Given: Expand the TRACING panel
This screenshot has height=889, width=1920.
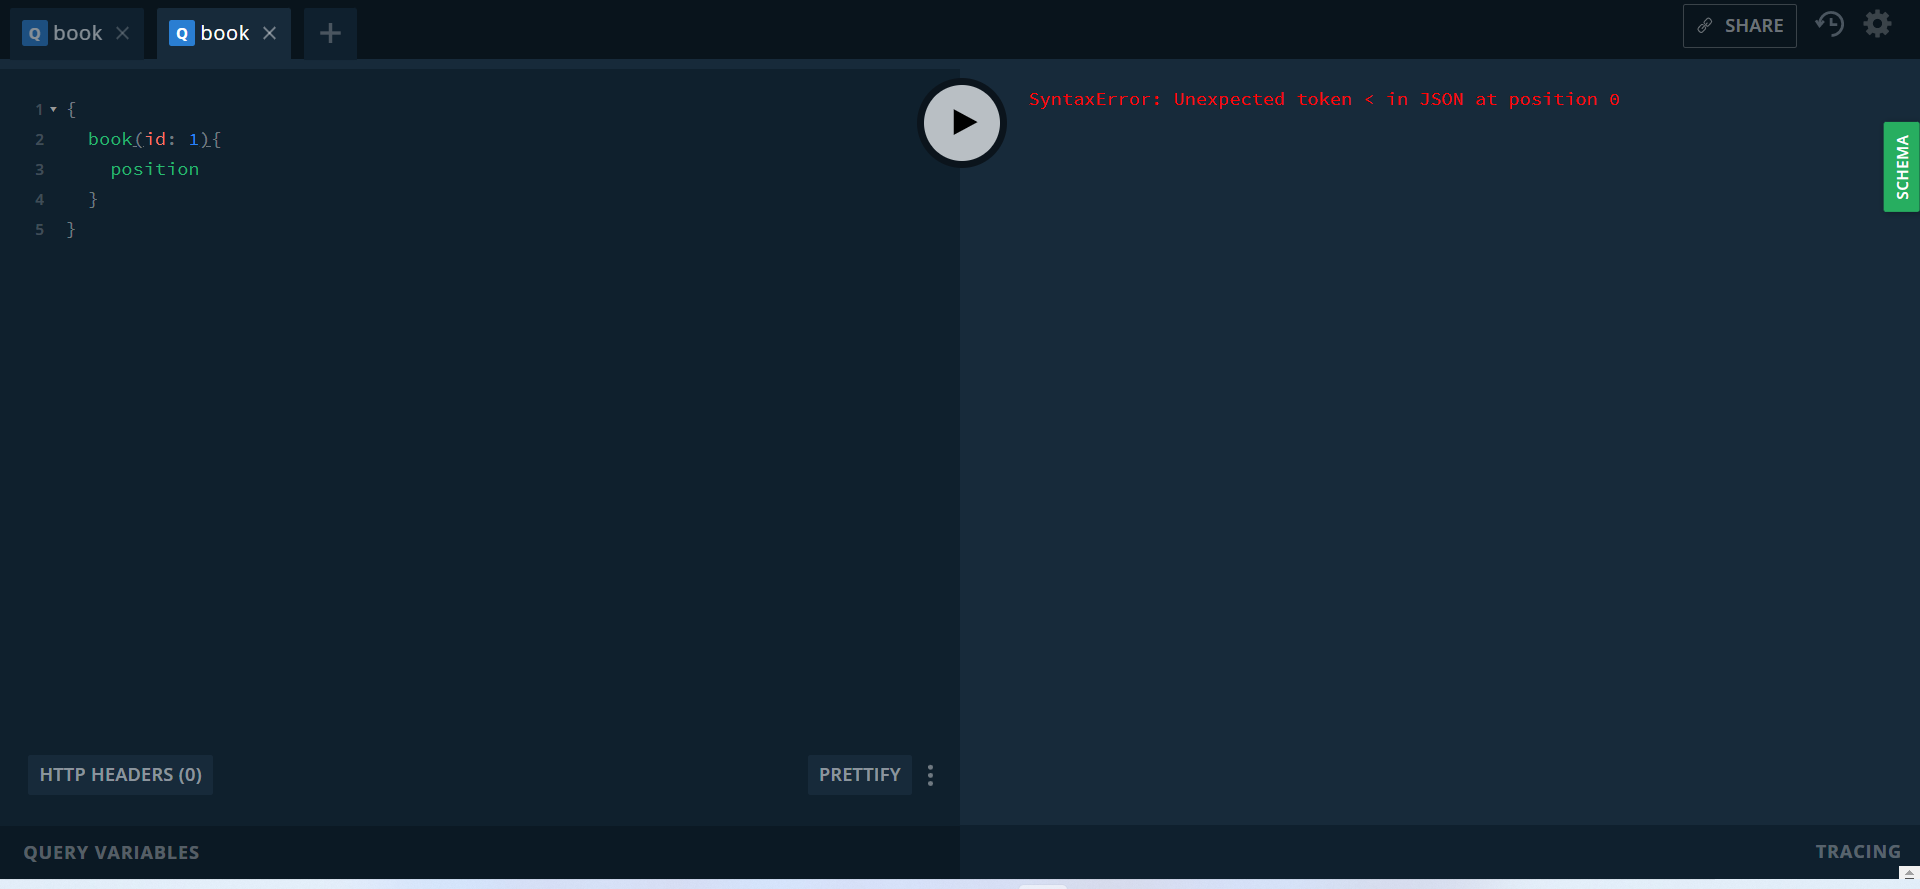Looking at the screenshot, I should (1858, 852).
